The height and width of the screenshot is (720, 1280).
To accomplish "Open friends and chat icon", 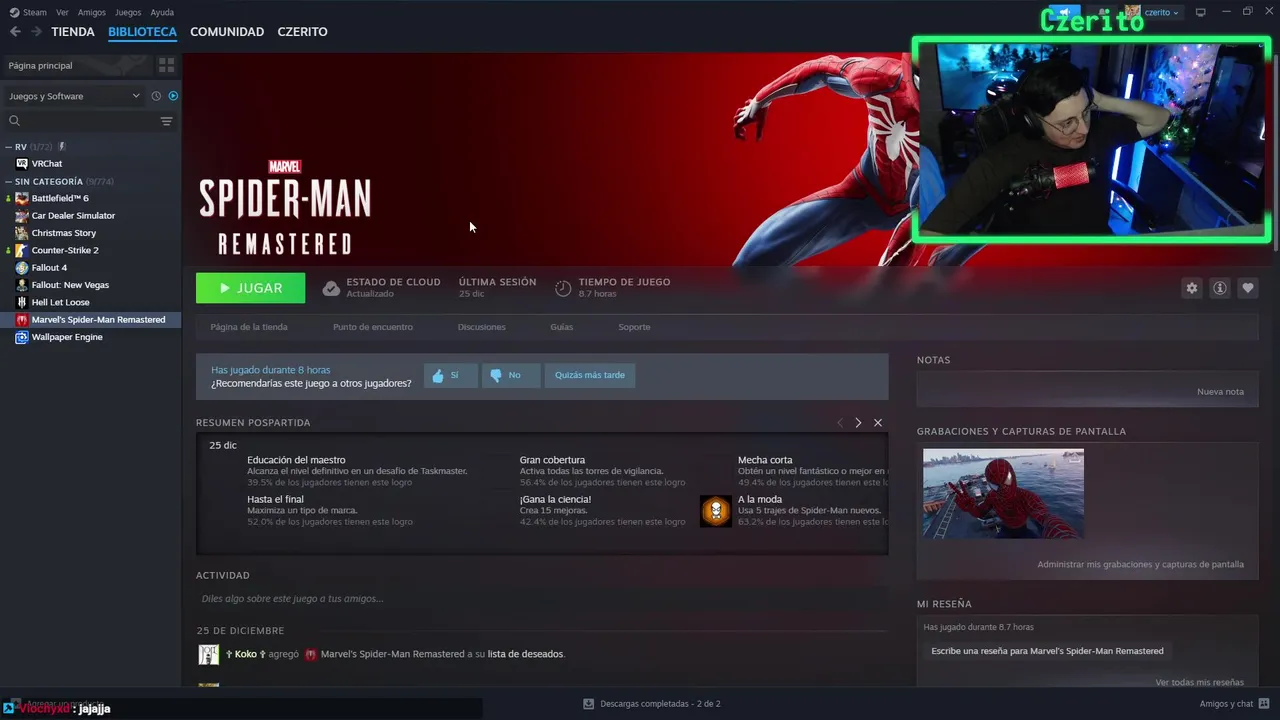I will coord(1265,704).
